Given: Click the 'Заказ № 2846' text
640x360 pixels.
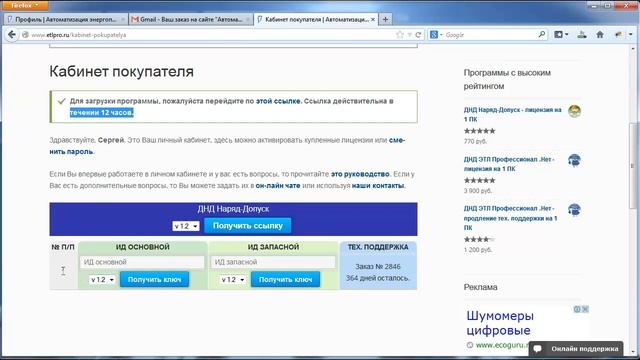Looking at the screenshot, I should [378, 267].
